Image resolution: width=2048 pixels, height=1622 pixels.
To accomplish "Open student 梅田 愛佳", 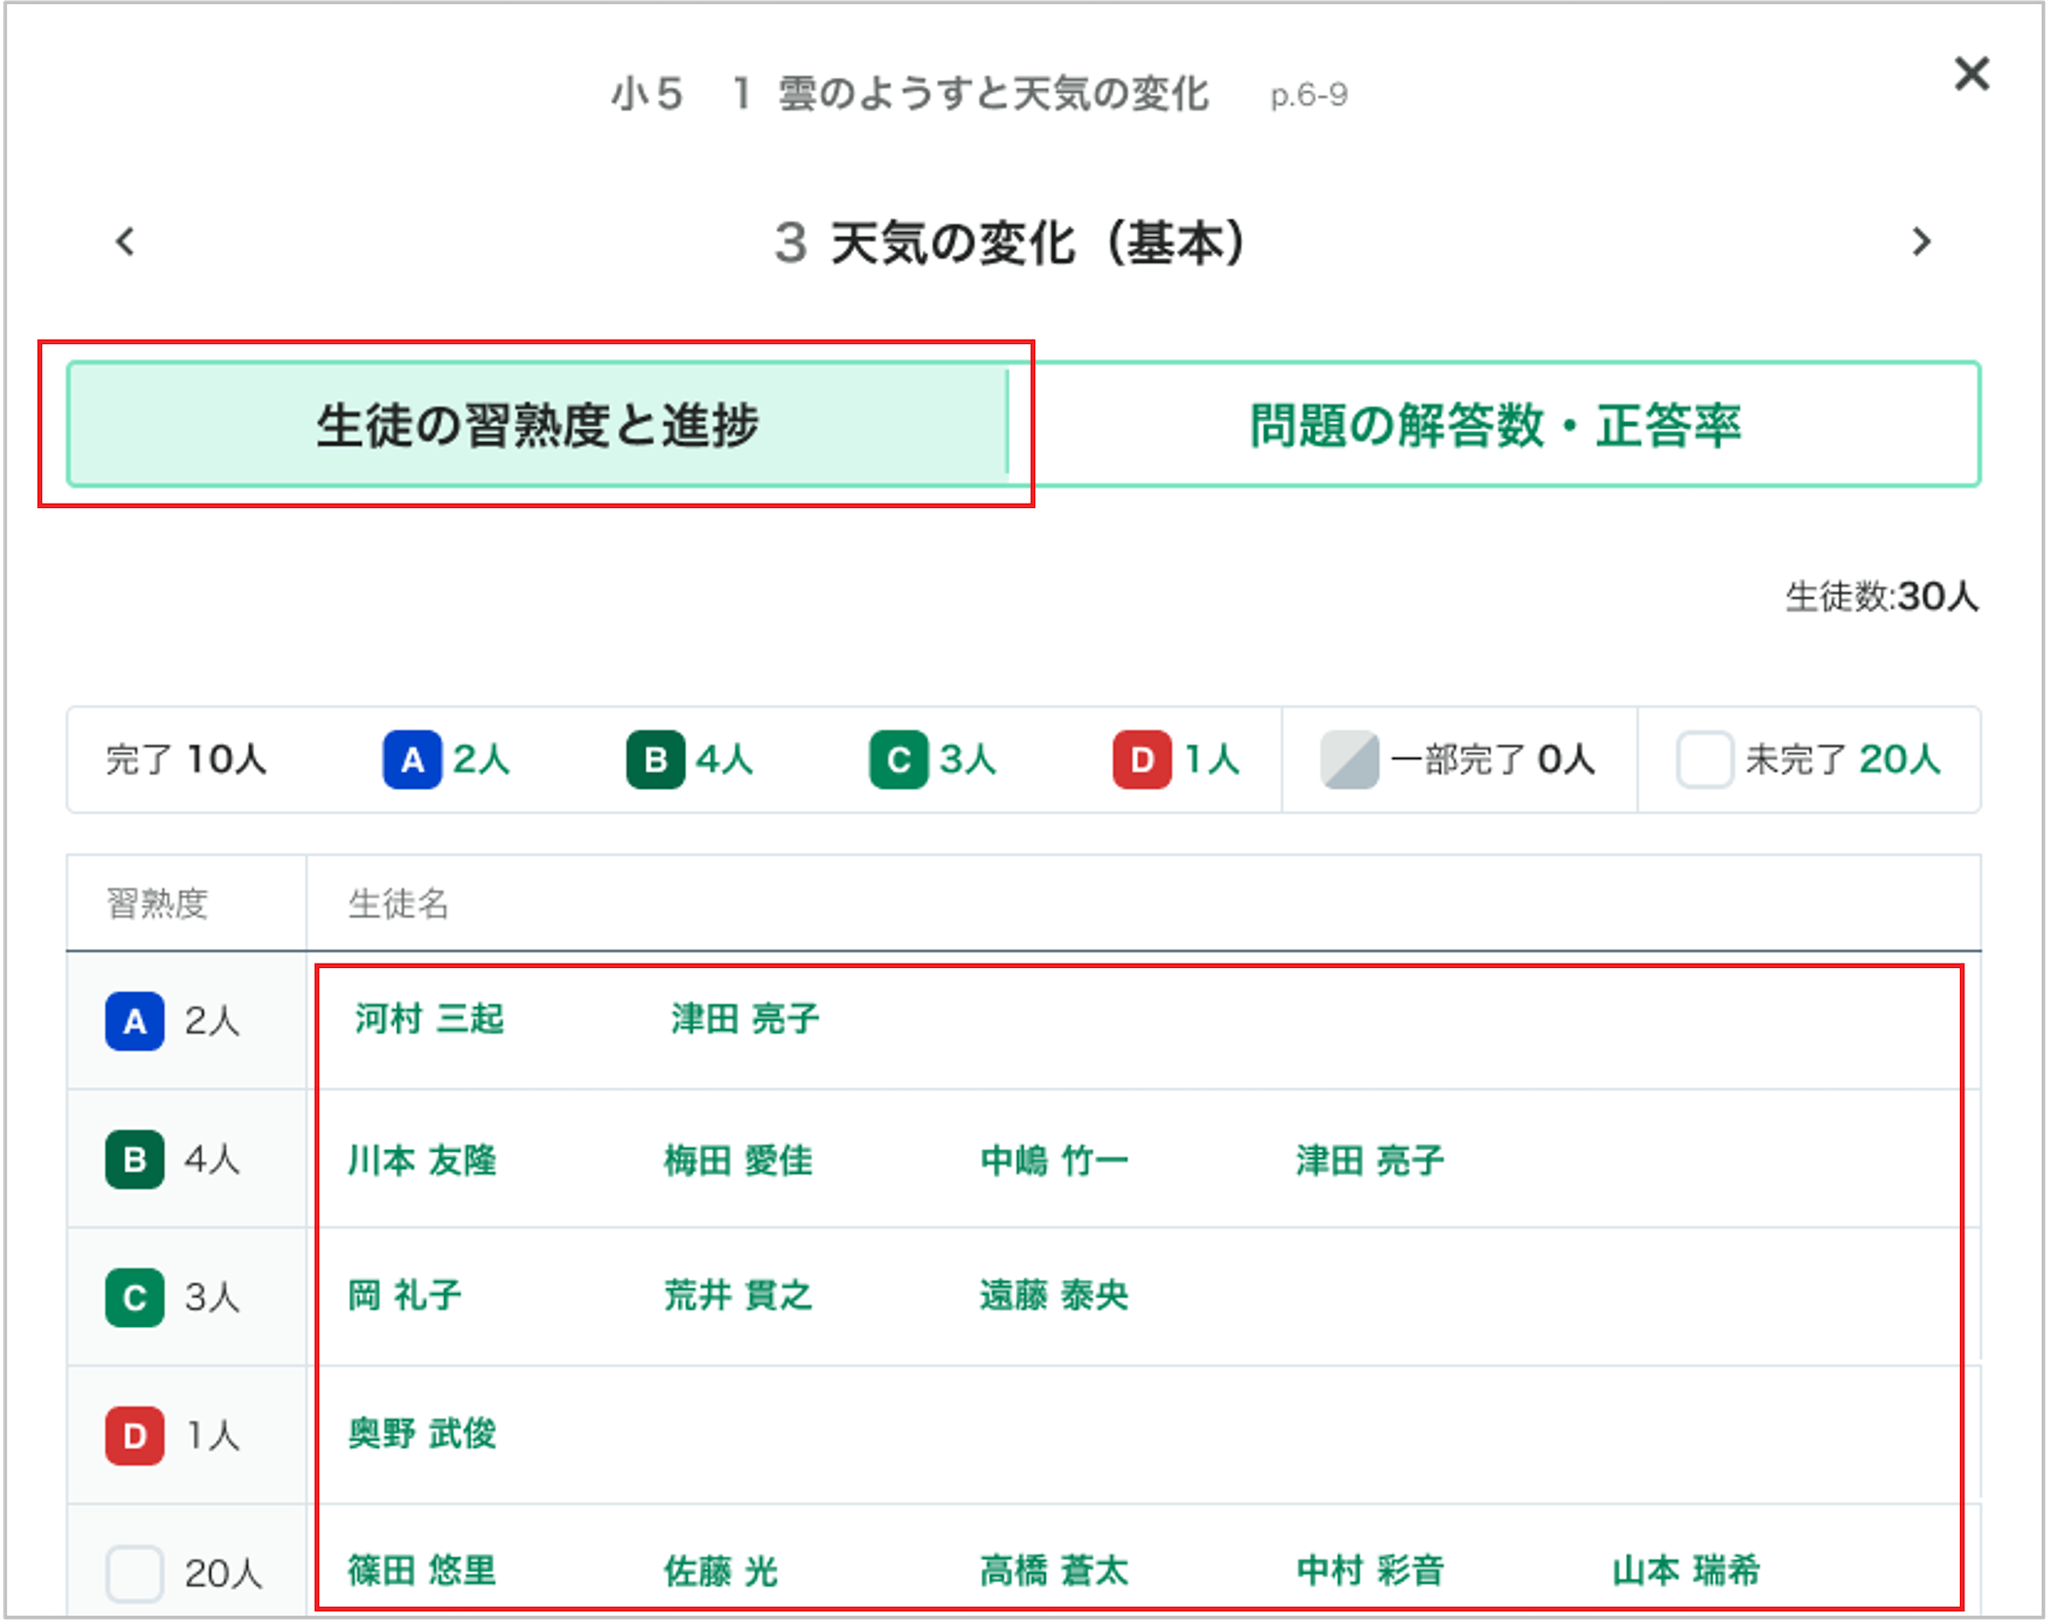I will (739, 1160).
